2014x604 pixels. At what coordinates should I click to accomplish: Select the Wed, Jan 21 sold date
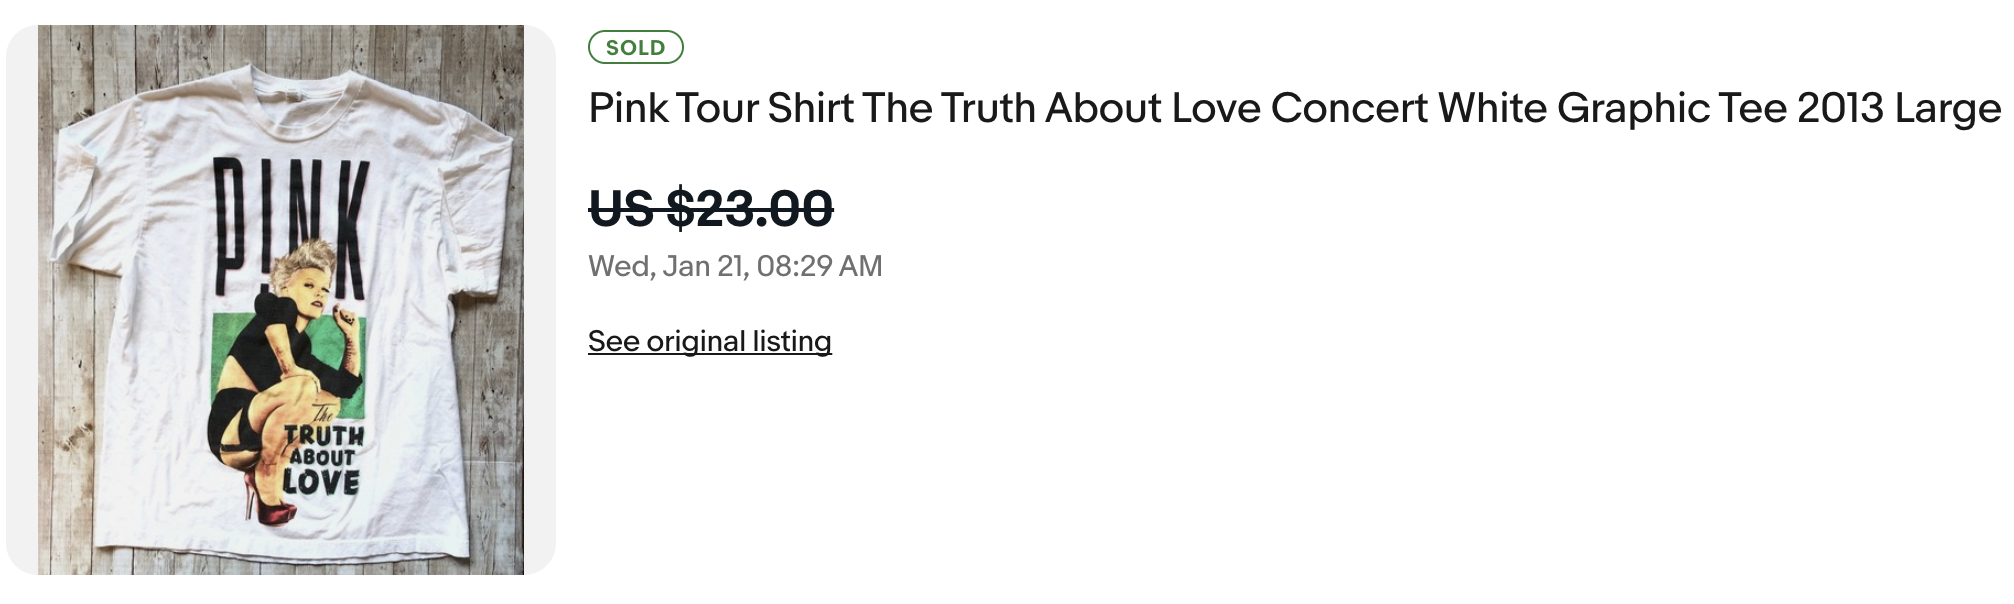pos(667,266)
